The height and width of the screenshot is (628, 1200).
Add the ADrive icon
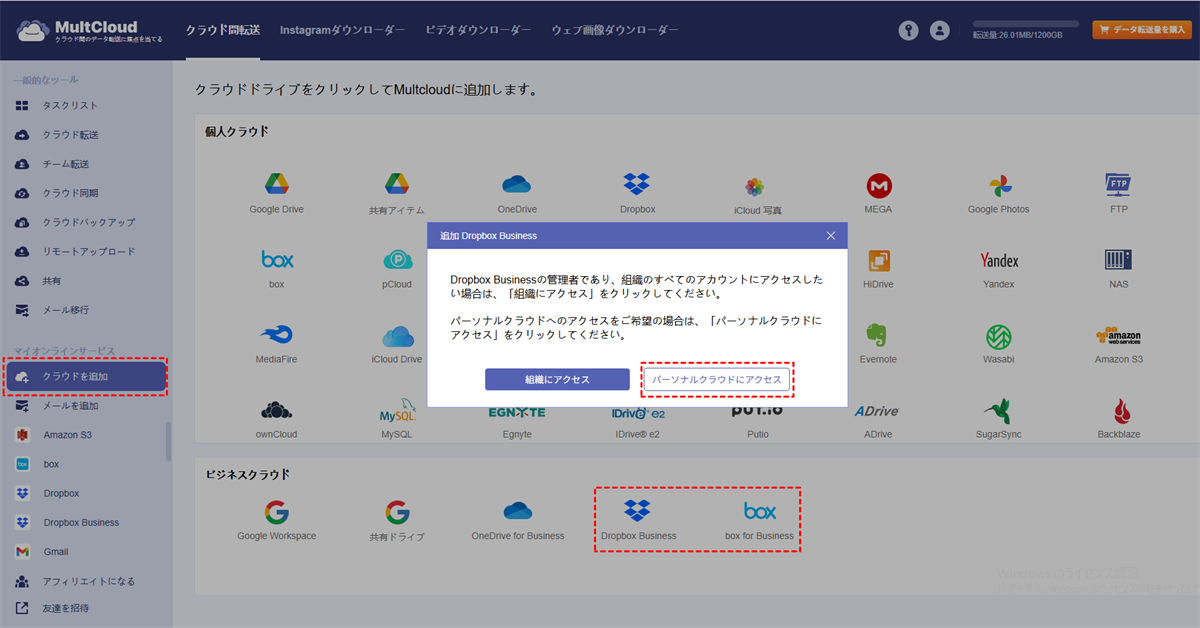point(879,411)
